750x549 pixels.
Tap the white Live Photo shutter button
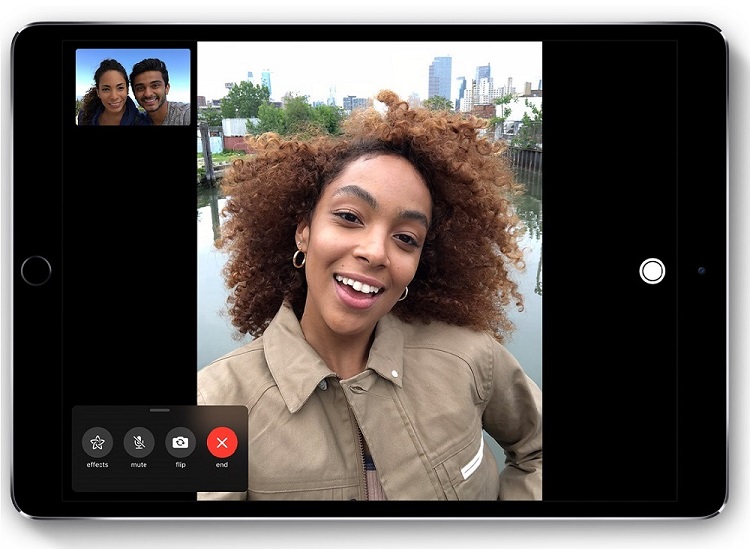tap(652, 271)
